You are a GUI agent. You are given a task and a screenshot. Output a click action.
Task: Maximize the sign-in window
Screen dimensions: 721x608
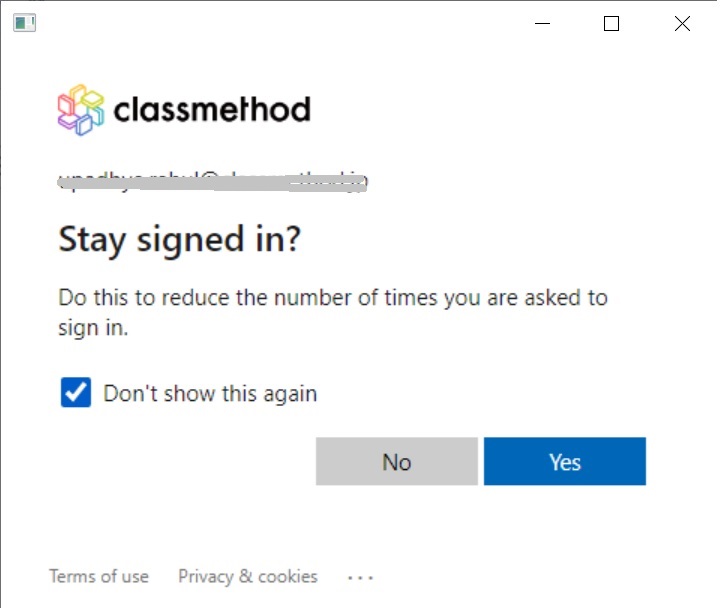[x=611, y=23]
